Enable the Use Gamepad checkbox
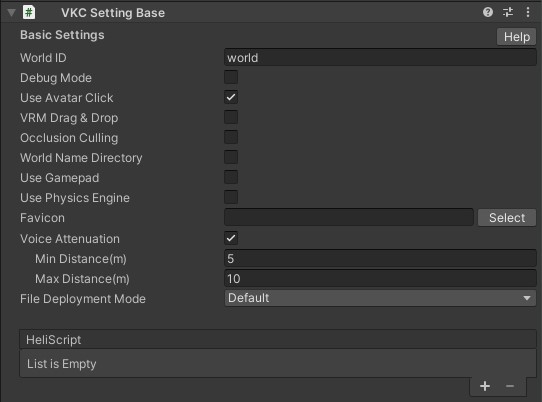The width and height of the screenshot is (542, 402). point(231,177)
